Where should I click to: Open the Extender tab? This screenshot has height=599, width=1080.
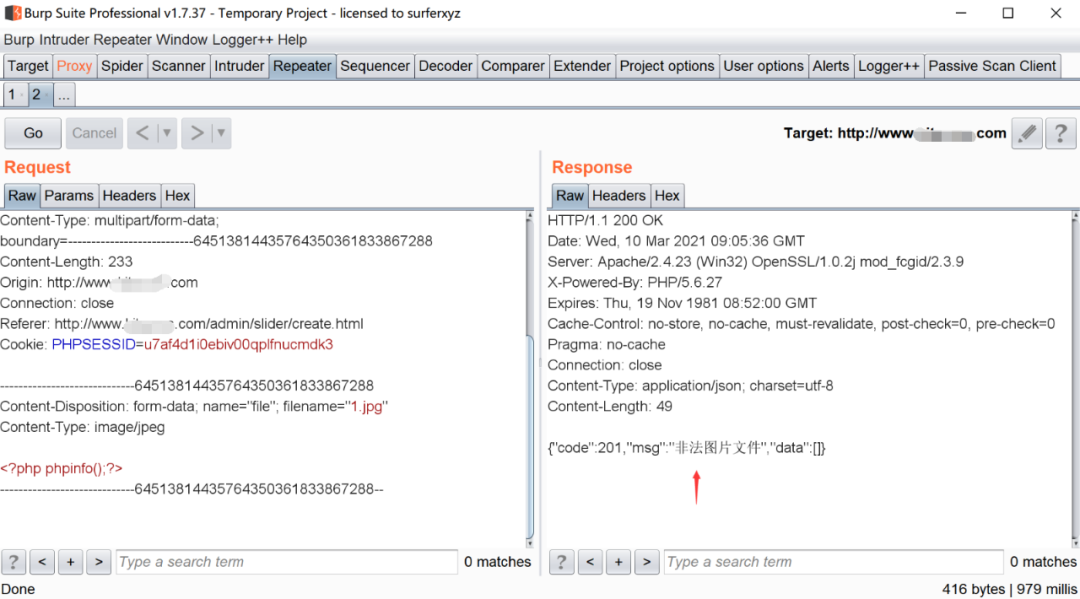point(582,66)
